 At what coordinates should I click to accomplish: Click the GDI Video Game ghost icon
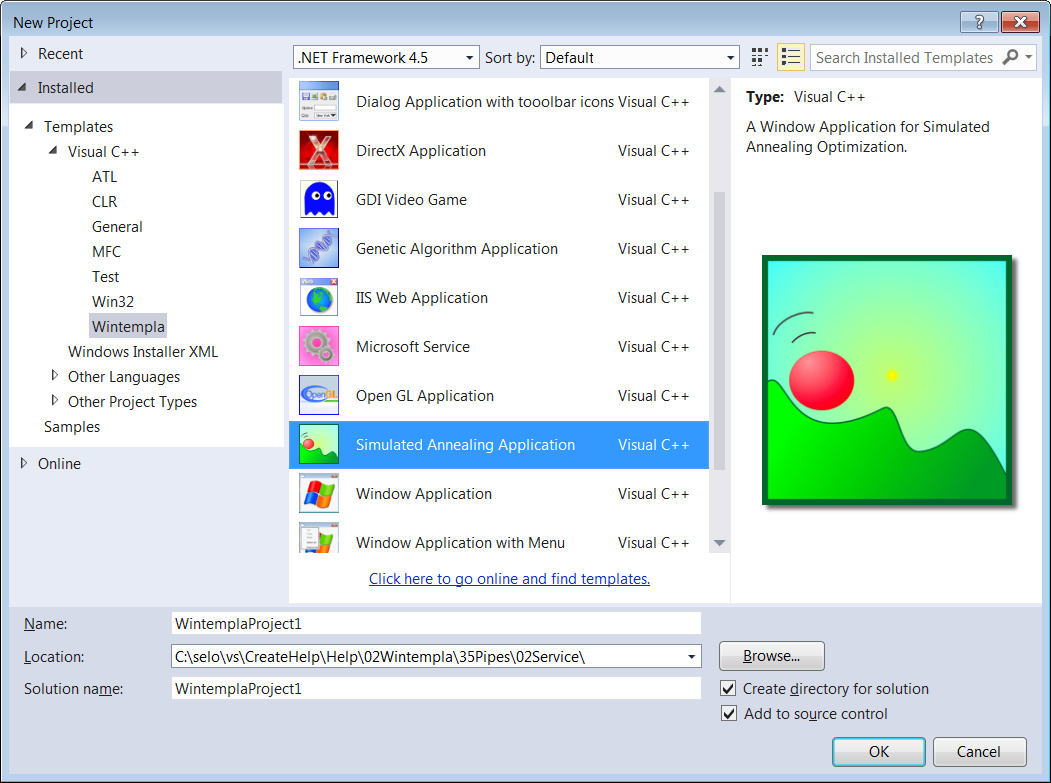point(318,199)
